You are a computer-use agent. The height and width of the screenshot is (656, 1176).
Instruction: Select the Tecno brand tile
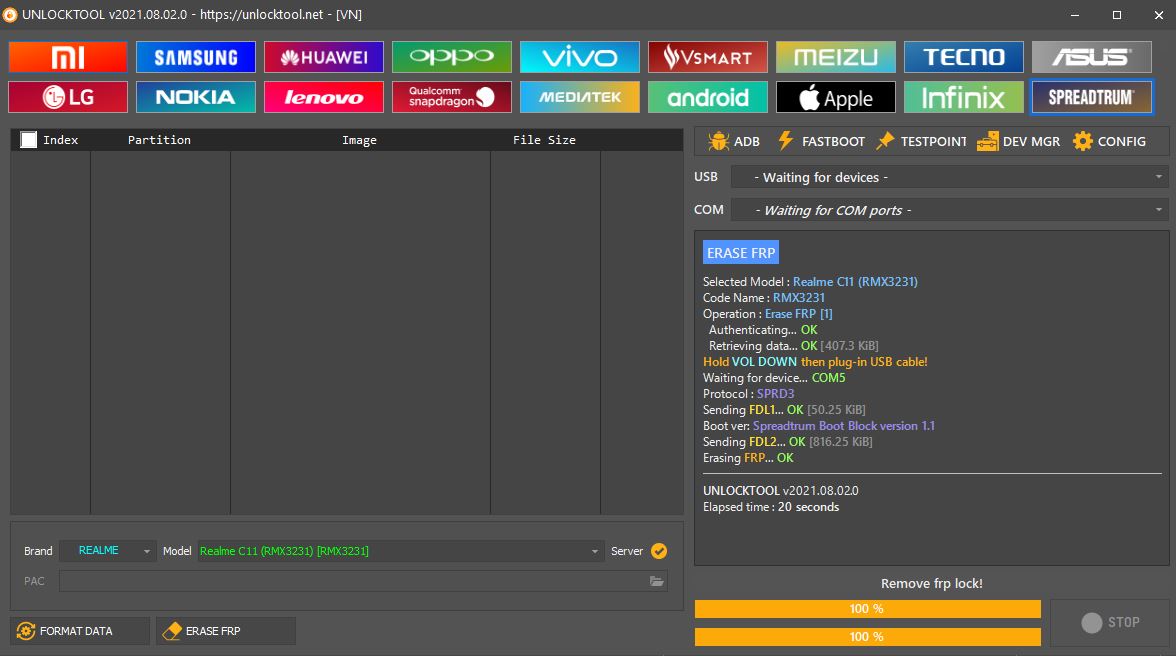pyautogui.click(x=964, y=57)
